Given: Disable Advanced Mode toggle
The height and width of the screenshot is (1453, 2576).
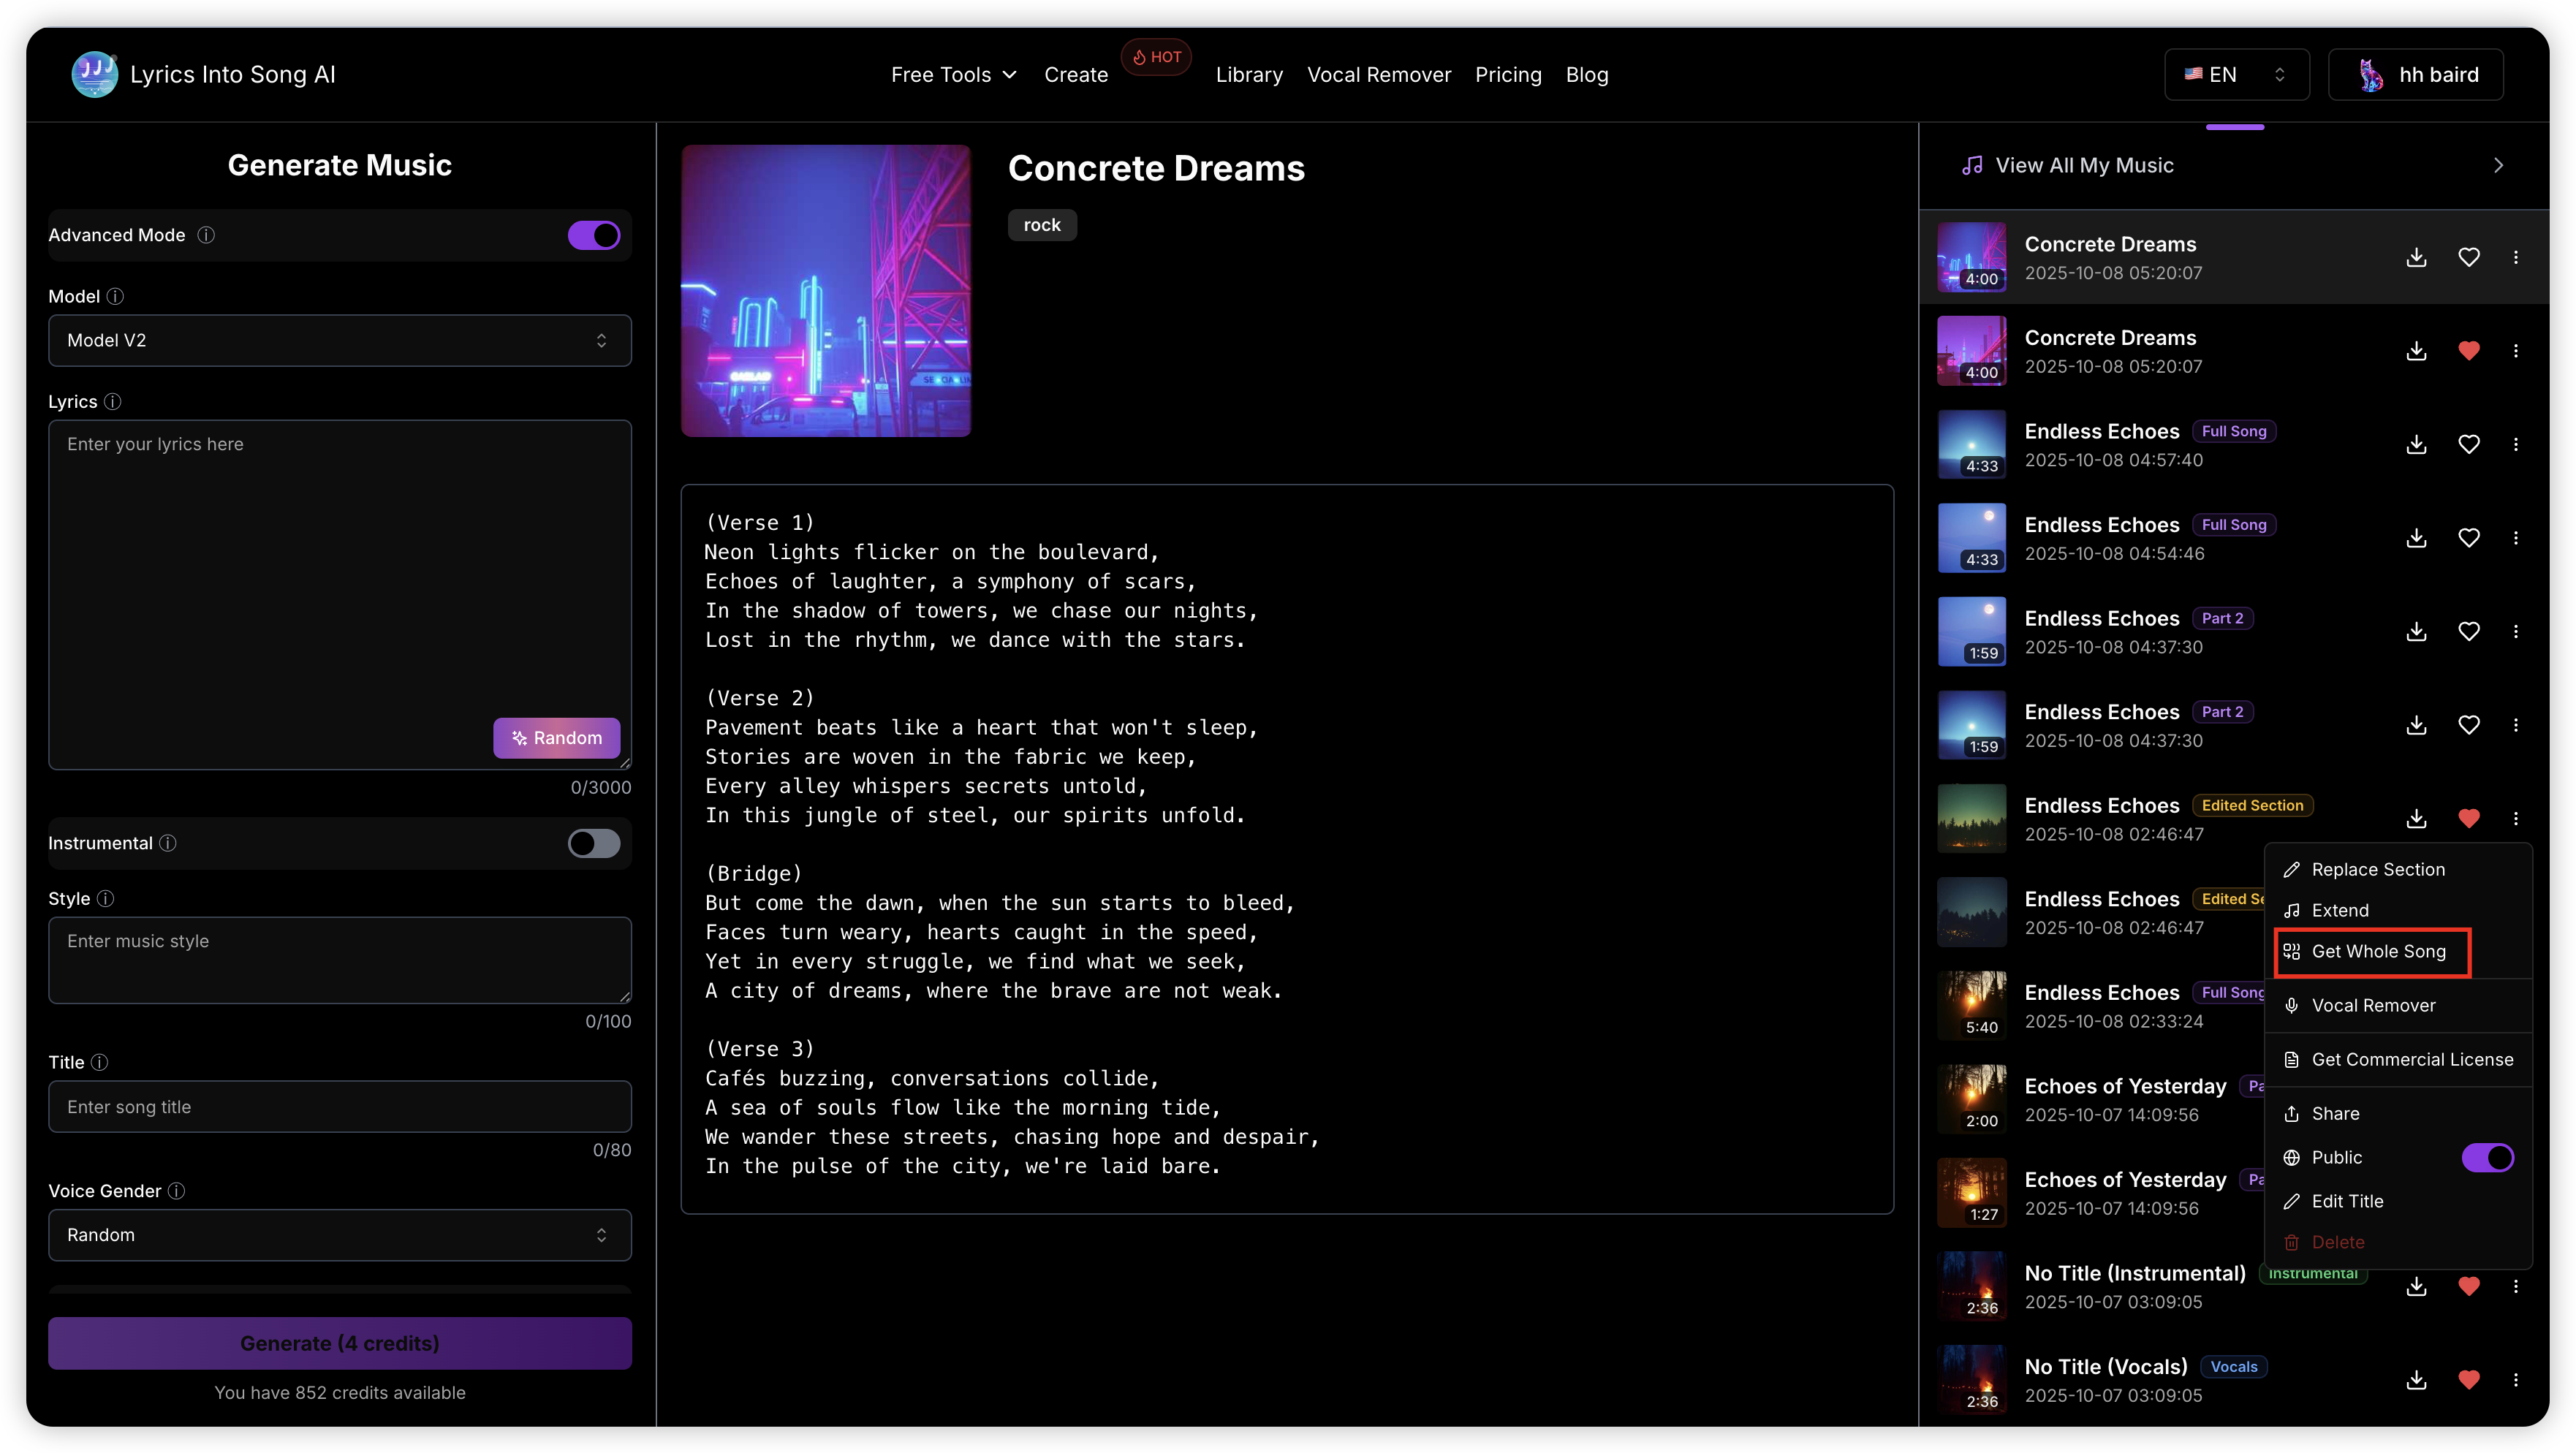Looking at the screenshot, I should pyautogui.click(x=594, y=235).
